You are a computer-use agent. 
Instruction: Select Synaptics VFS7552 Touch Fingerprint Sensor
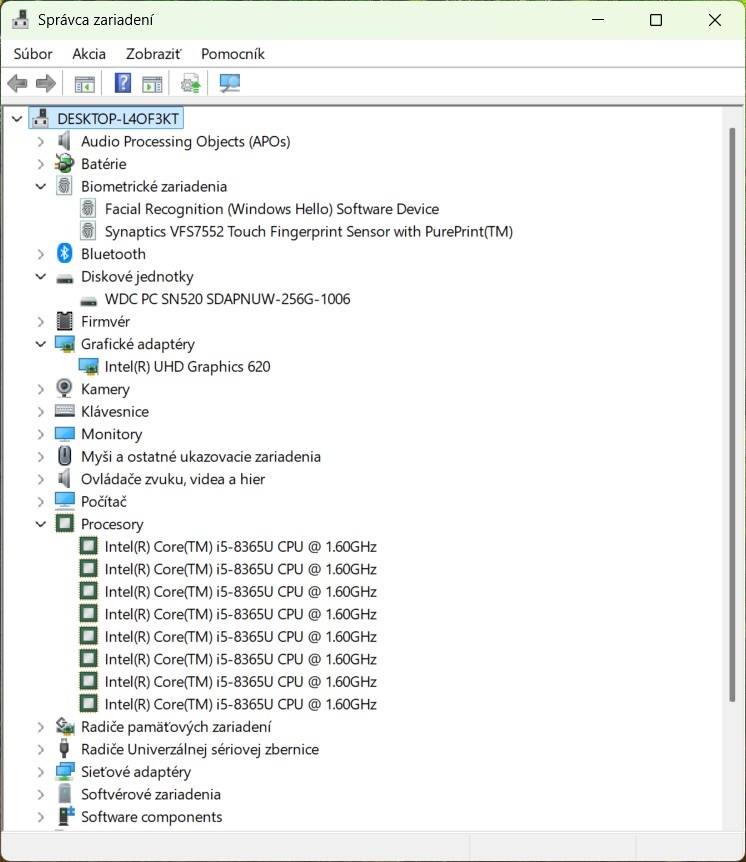308,231
